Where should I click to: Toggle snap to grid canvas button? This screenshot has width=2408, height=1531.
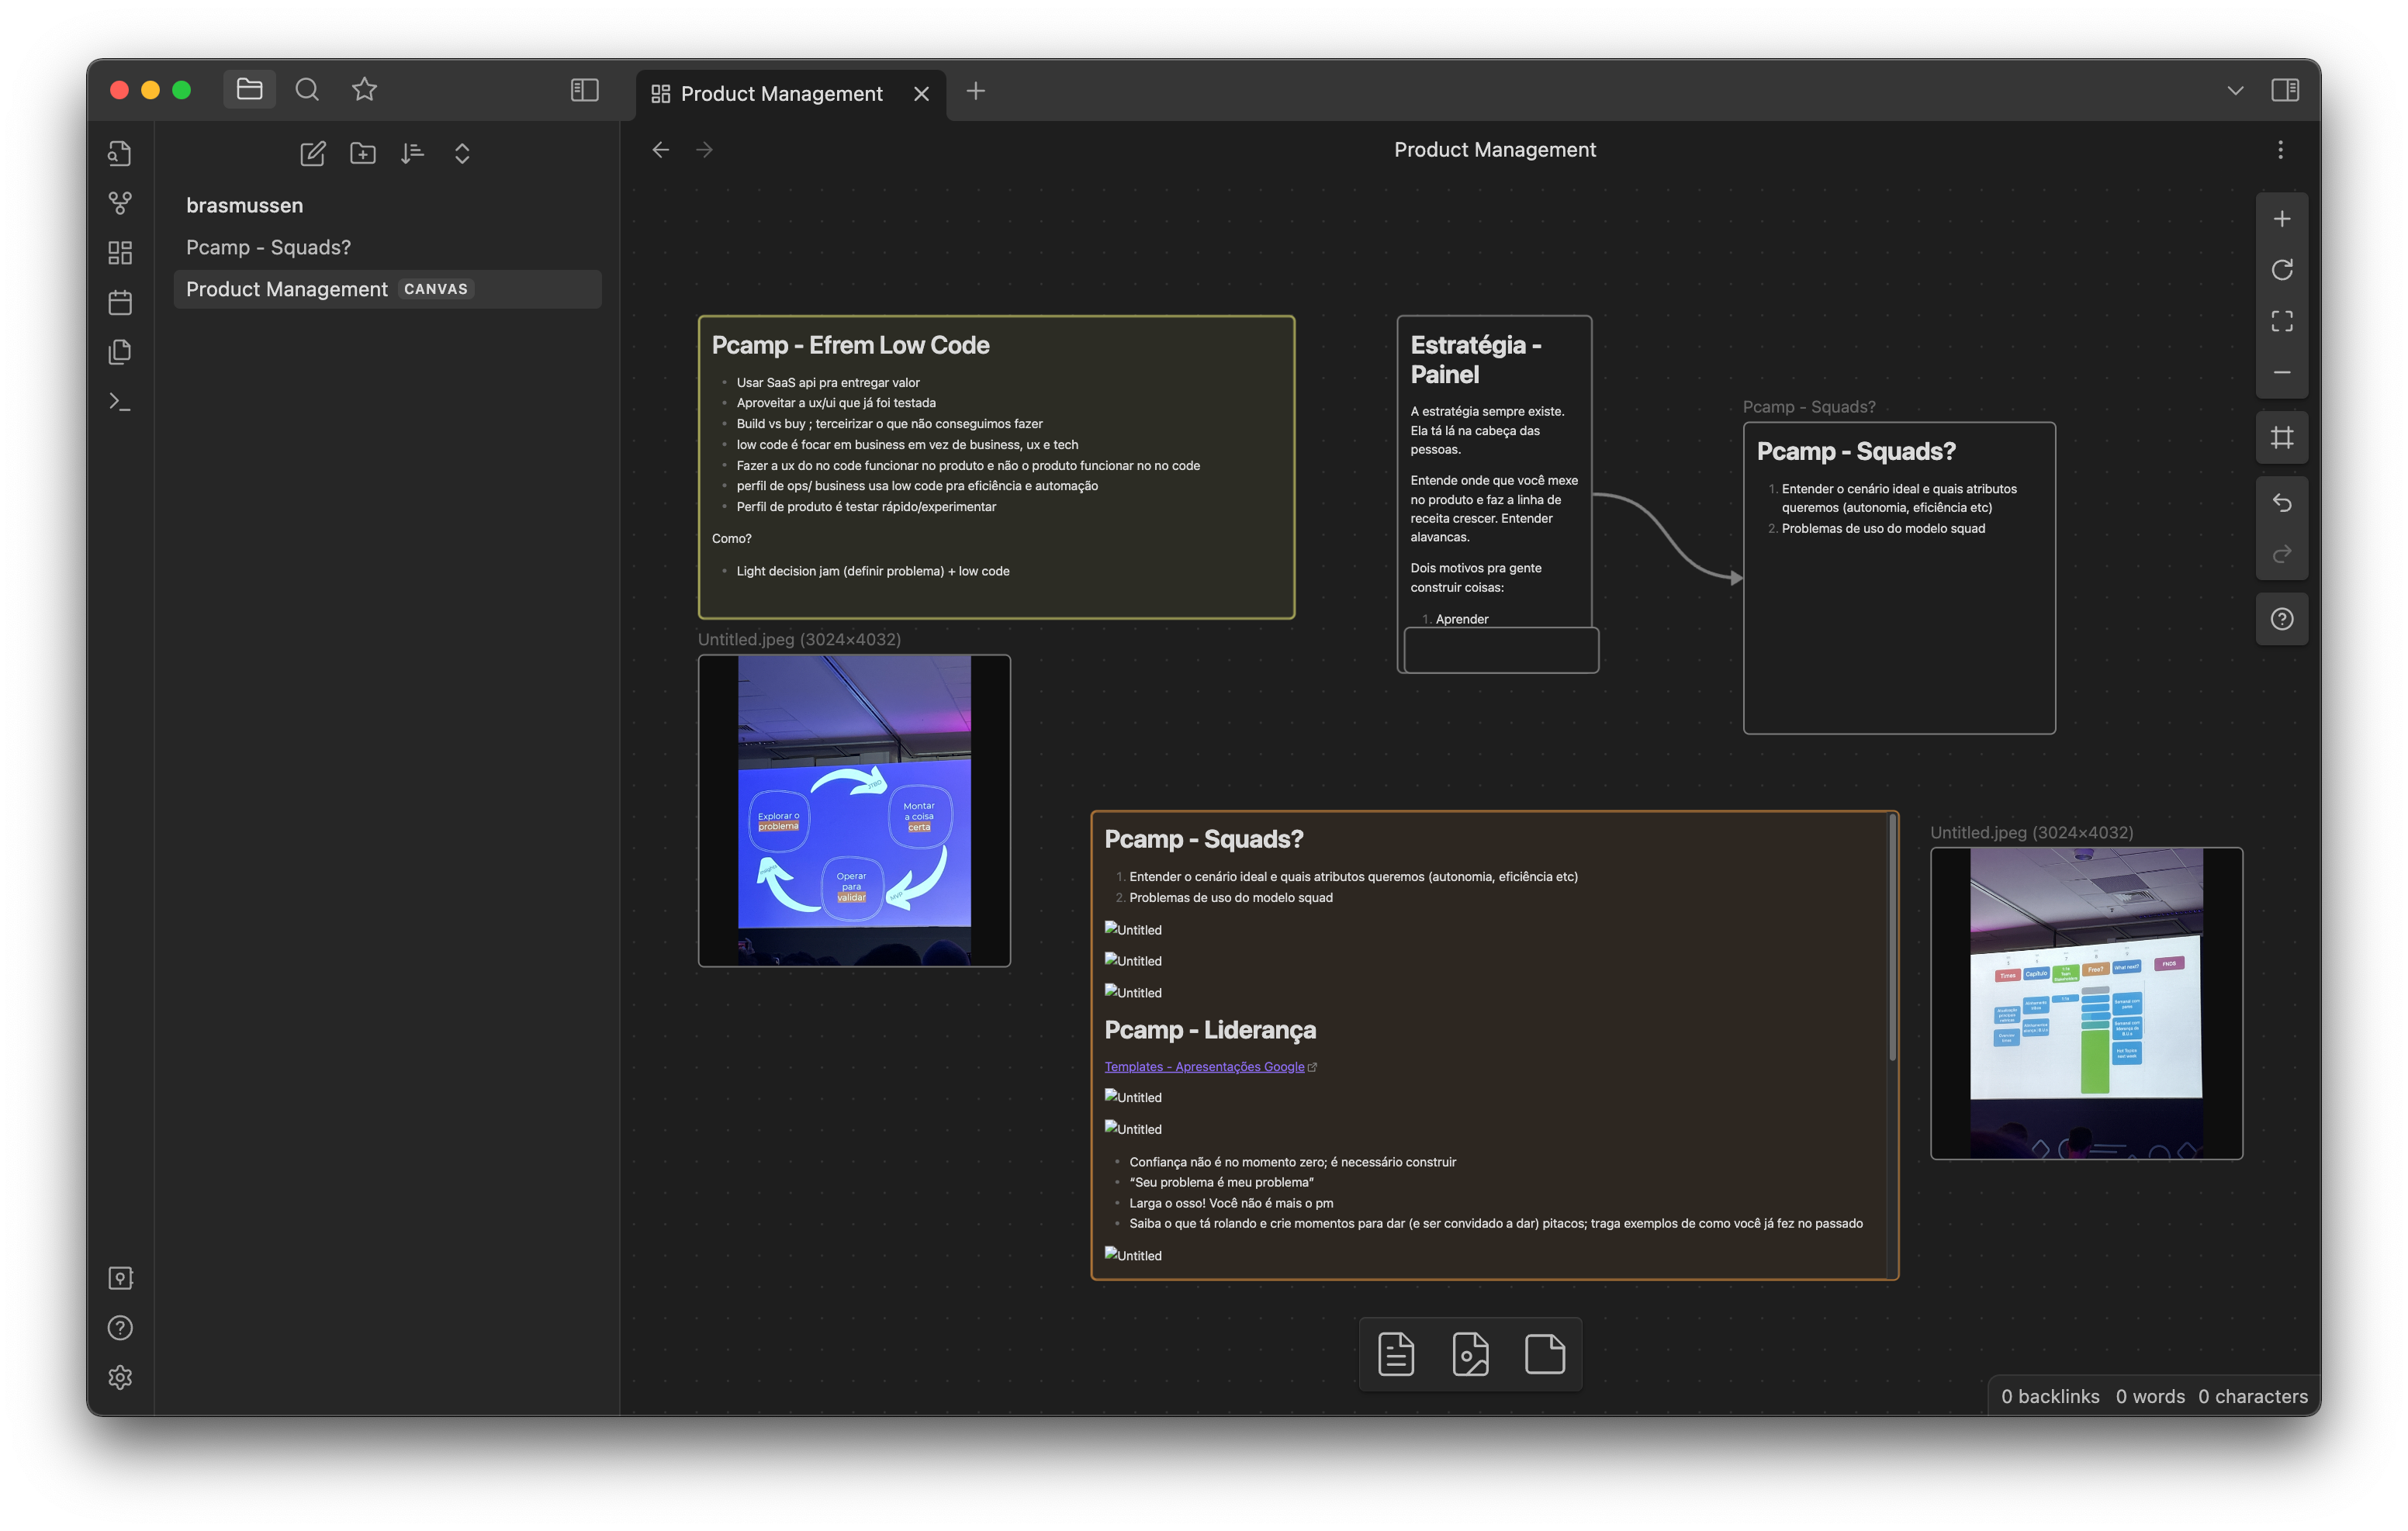pyautogui.click(x=2281, y=437)
